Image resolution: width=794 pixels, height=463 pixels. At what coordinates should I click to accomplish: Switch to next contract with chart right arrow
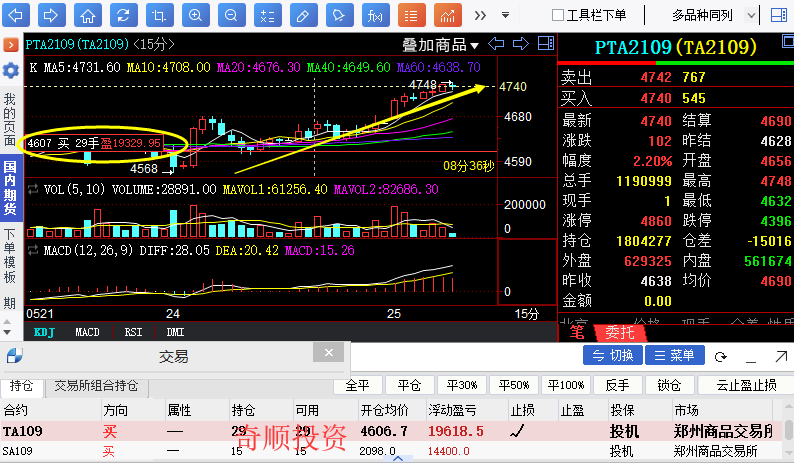click(x=521, y=44)
